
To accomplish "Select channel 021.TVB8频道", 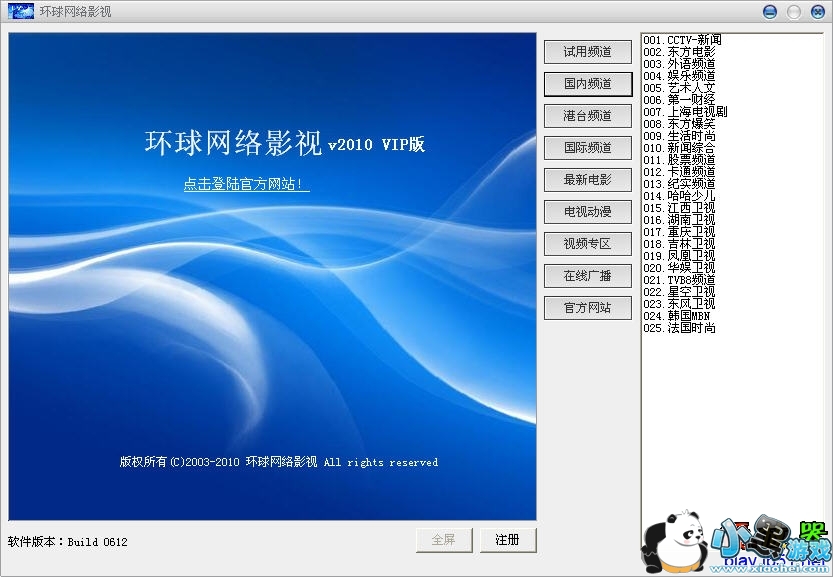I will click(x=679, y=280).
